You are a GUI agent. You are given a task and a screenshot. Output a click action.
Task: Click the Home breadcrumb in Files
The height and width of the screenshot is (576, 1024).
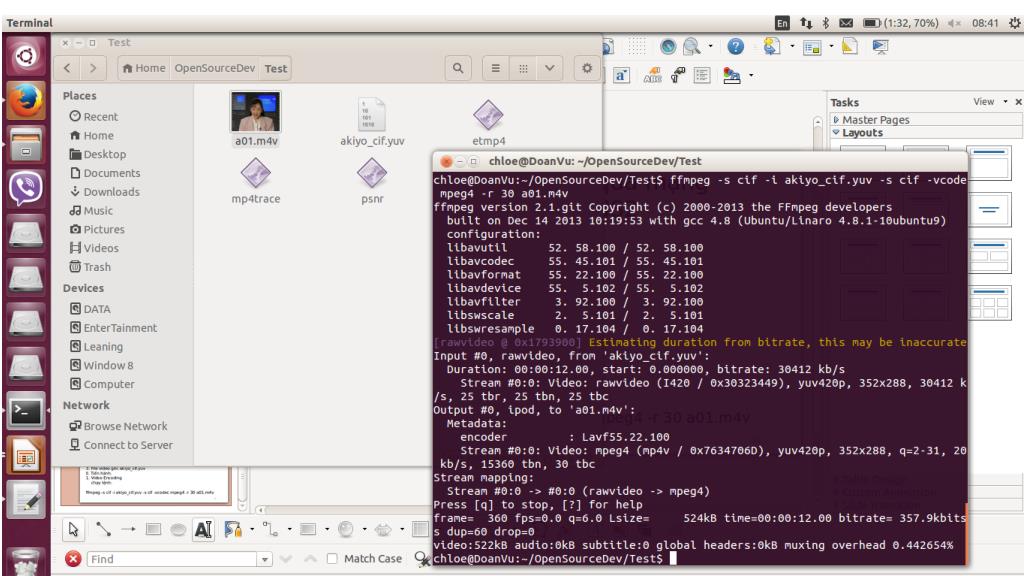pos(144,68)
